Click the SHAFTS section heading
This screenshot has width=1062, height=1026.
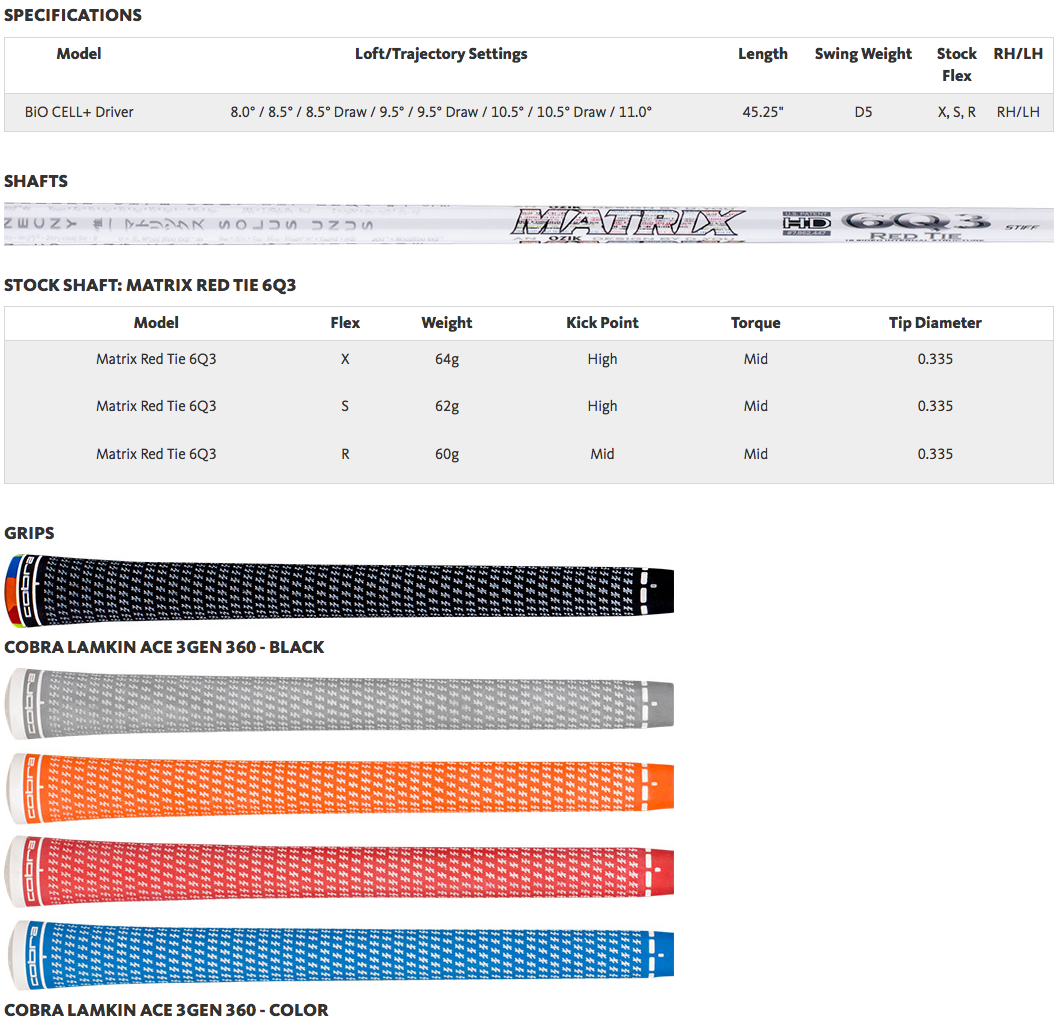tap(36, 181)
